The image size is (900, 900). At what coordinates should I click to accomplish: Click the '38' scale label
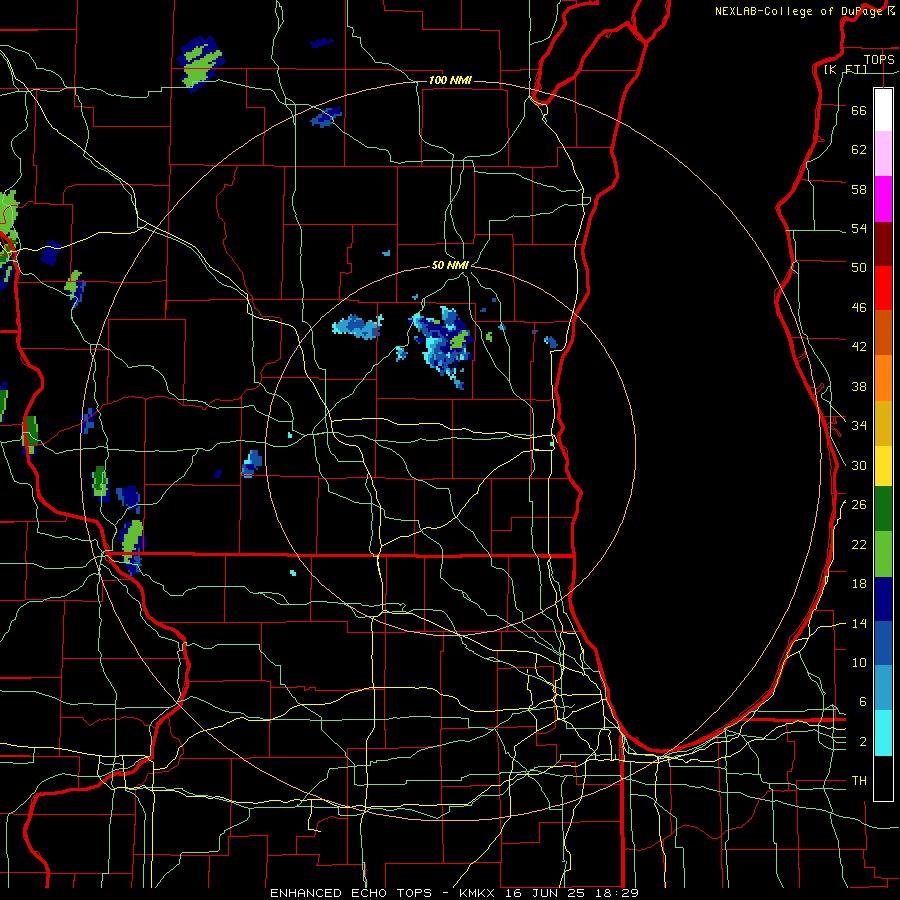click(859, 386)
